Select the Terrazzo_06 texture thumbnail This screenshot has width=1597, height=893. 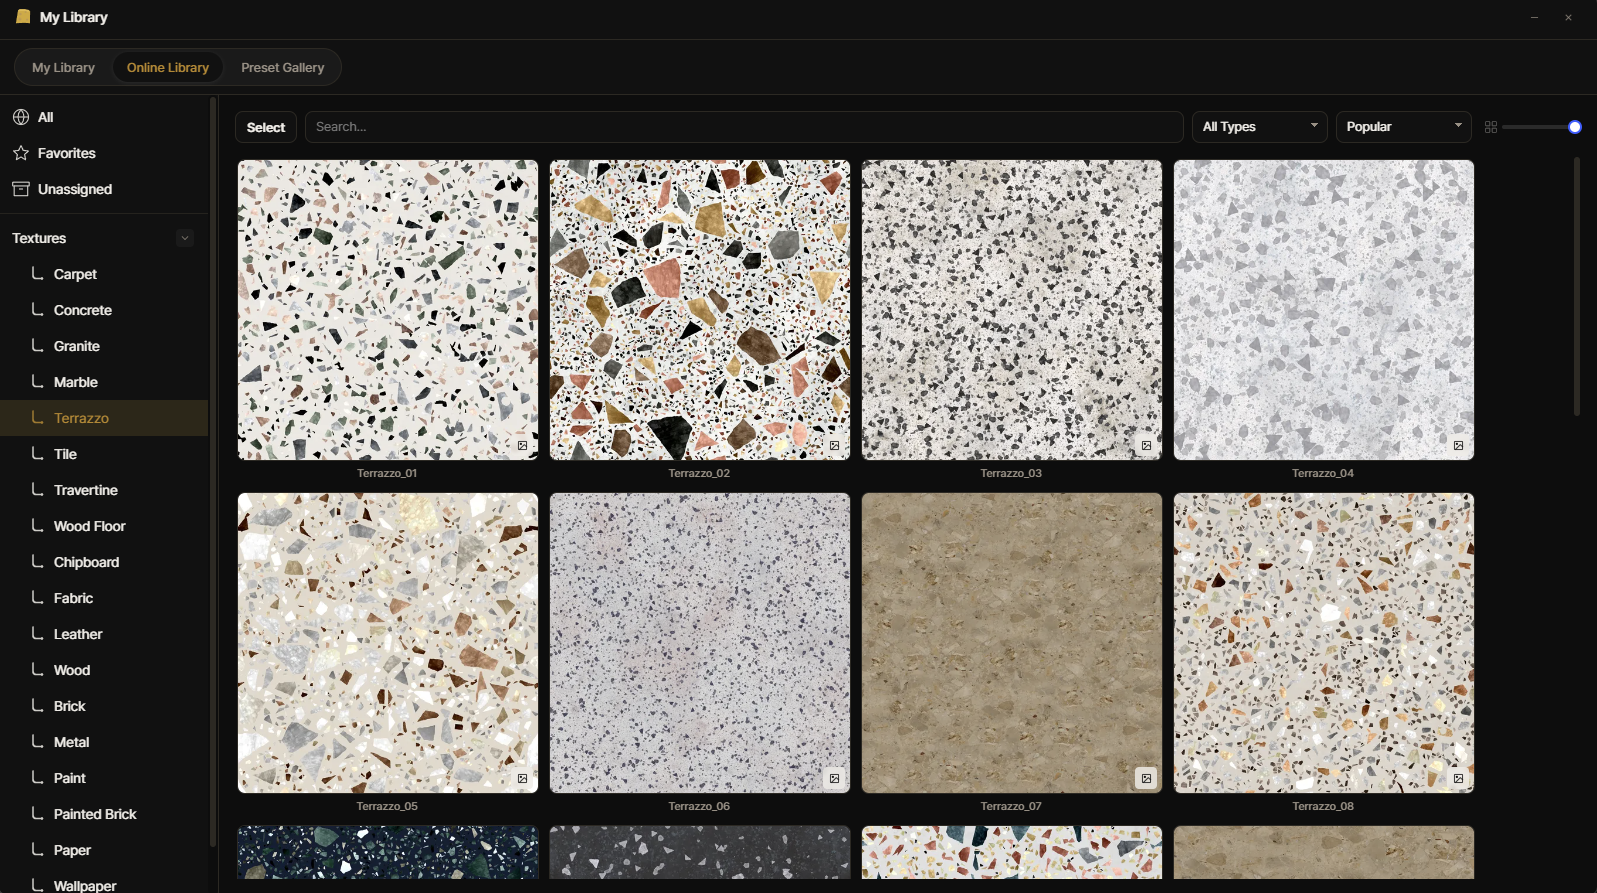coord(700,643)
